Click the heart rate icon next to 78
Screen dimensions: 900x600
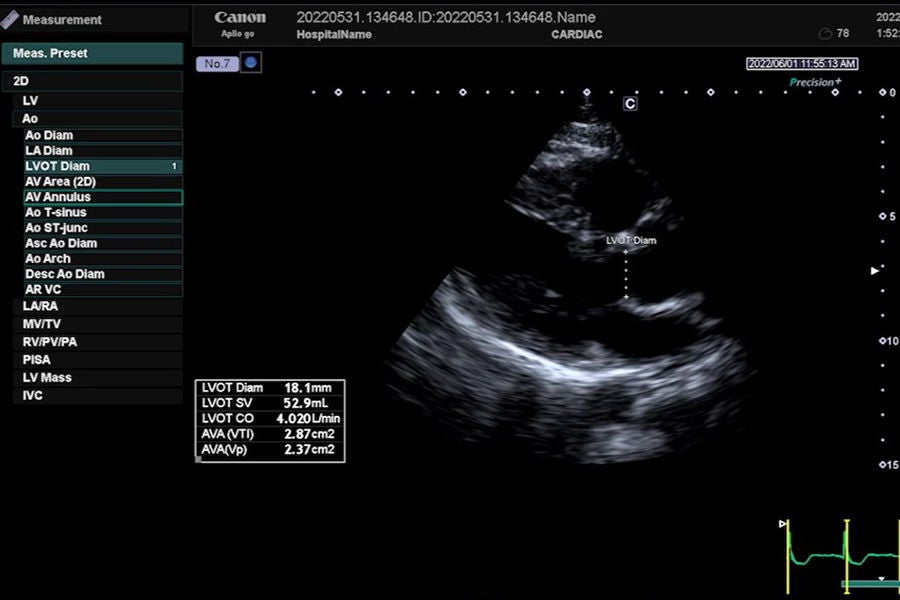click(825, 33)
